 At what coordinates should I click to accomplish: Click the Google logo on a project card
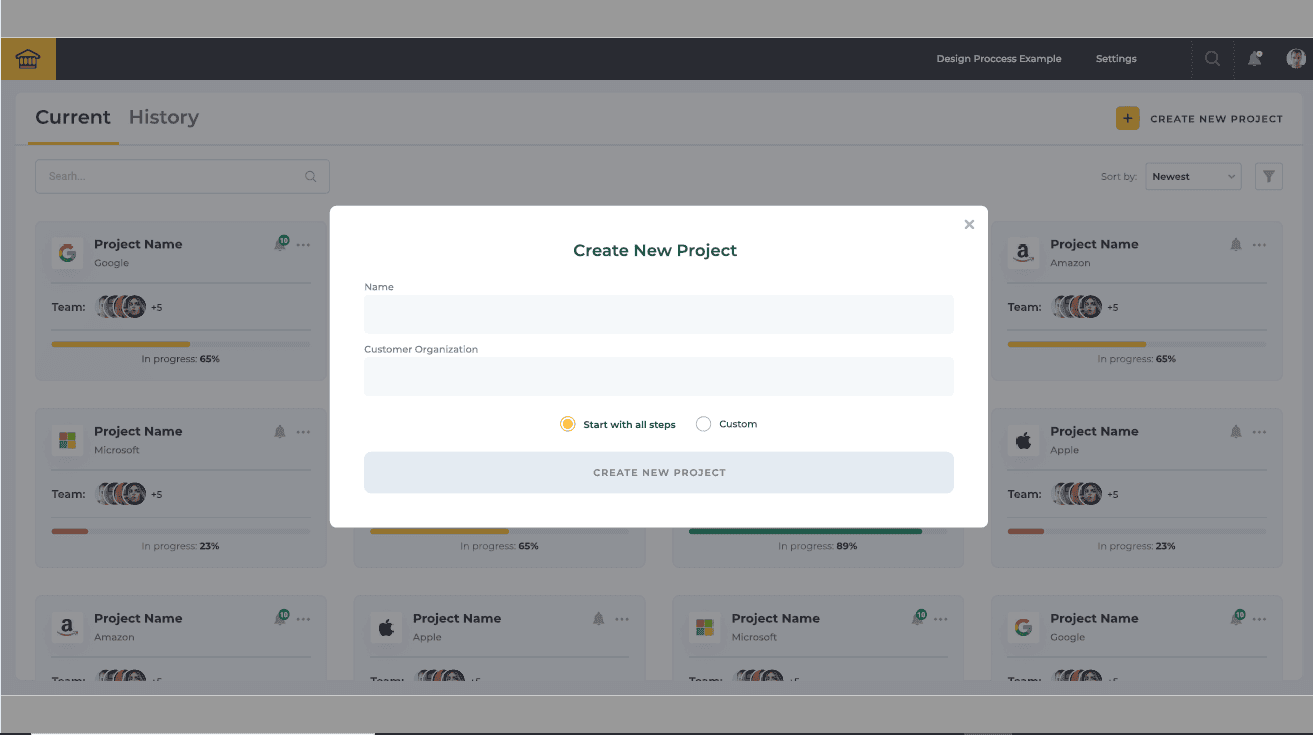(x=67, y=253)
